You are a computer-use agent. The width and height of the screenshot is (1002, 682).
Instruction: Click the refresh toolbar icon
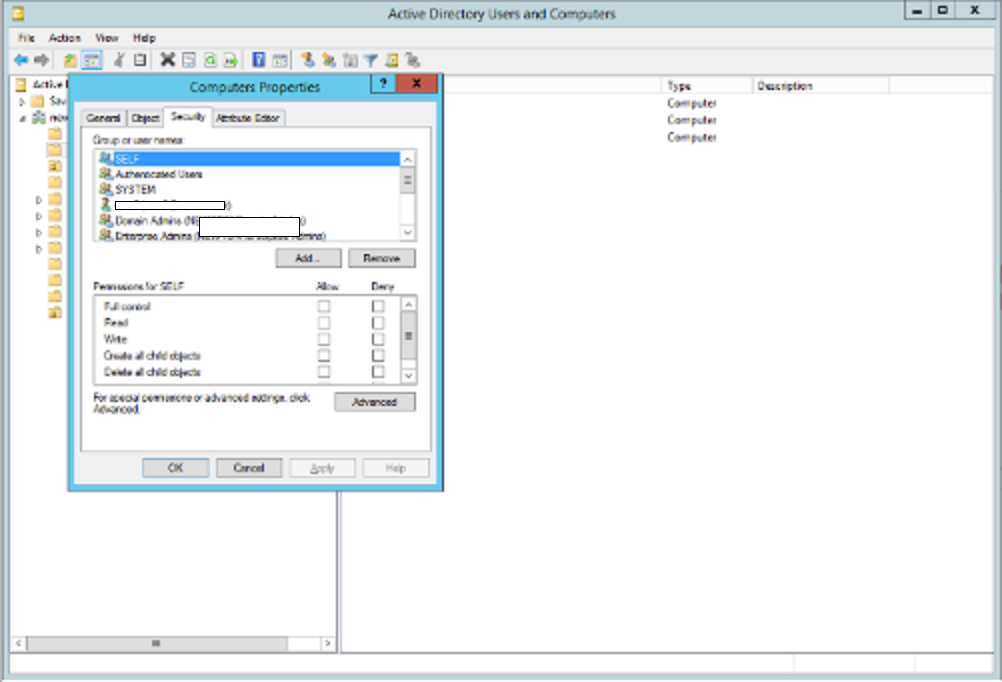pyautogui.click(x=211, y=59)
